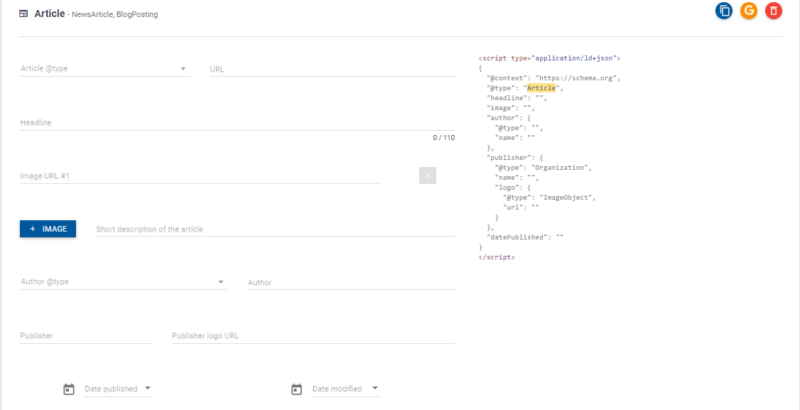This screenshot has height=410, width=800.
Task: Expand the Article @type dropdown
Action: 184,69
